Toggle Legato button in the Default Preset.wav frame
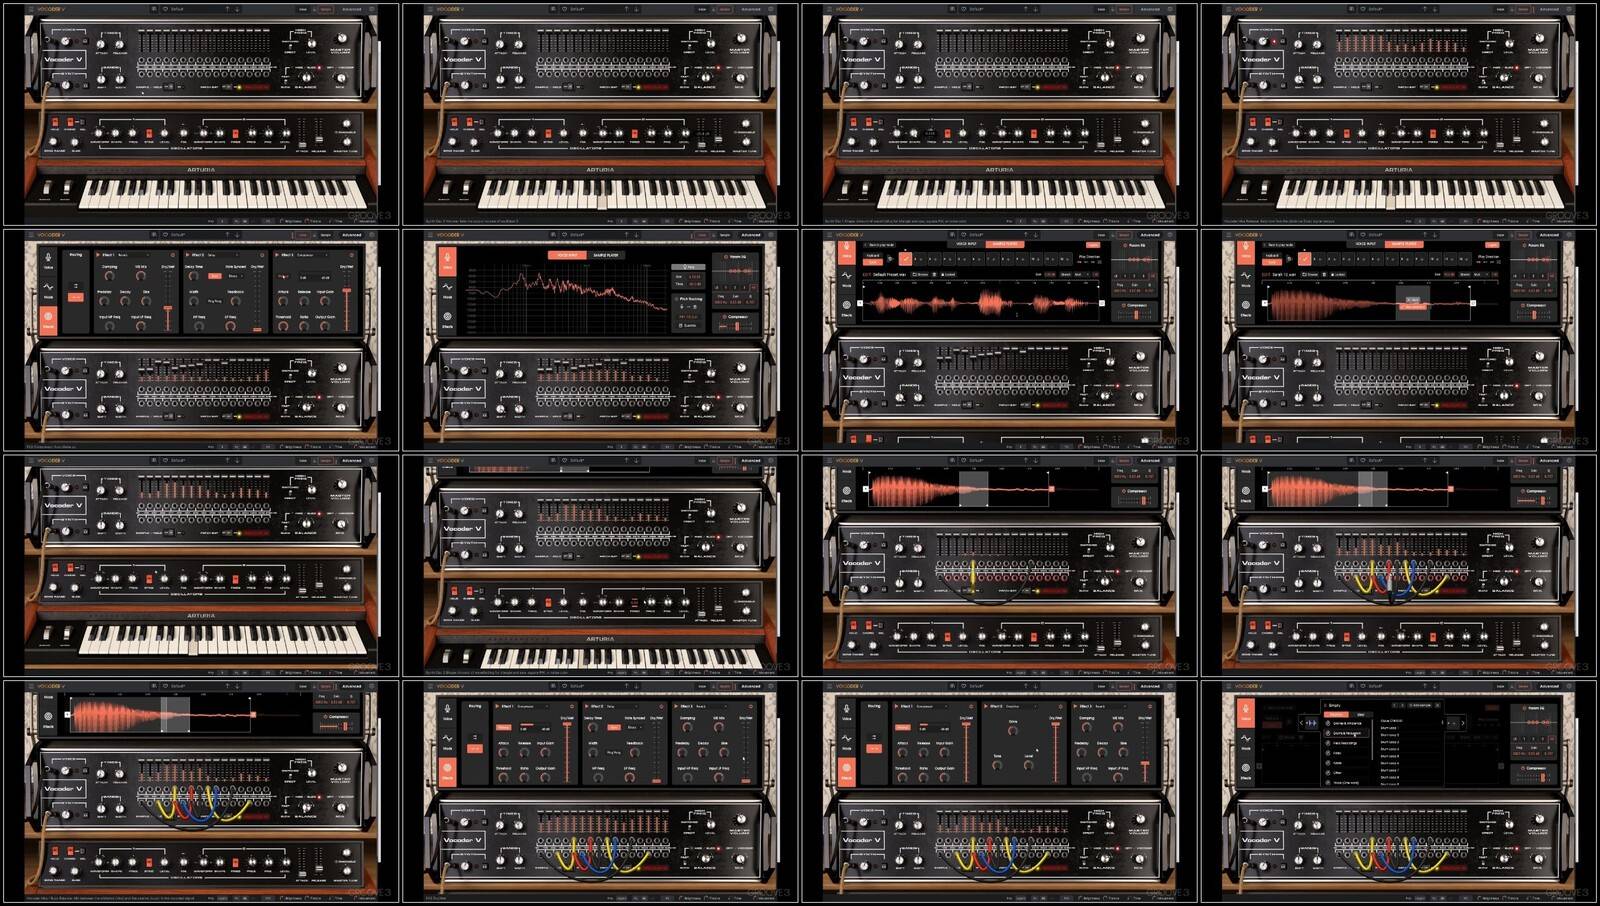 (1093, 245)
